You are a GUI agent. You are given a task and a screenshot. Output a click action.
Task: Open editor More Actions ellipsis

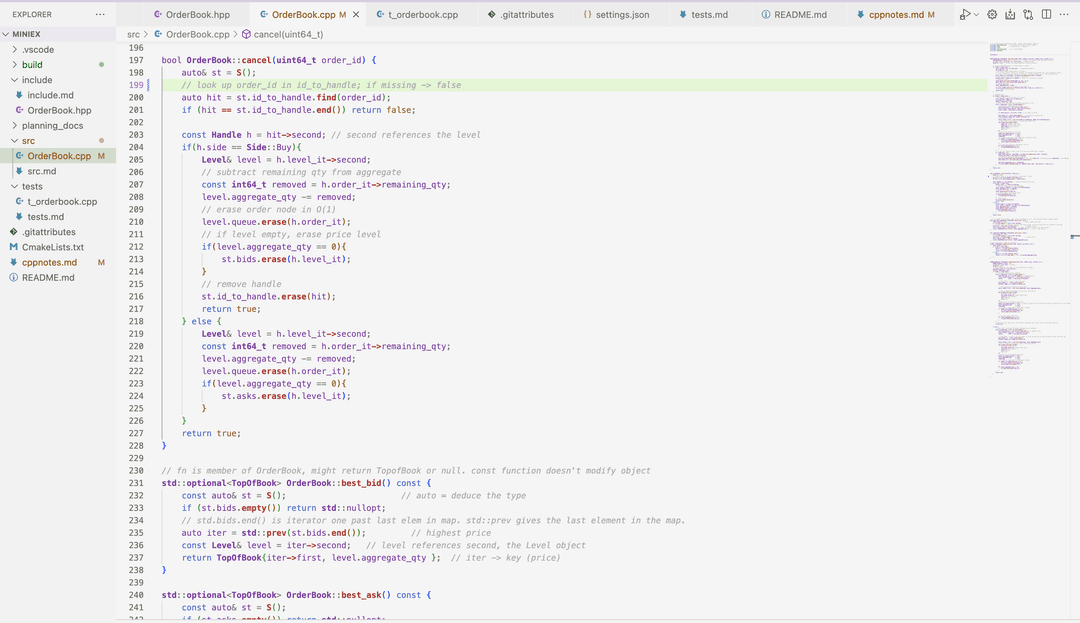(x=1064, y=15)
